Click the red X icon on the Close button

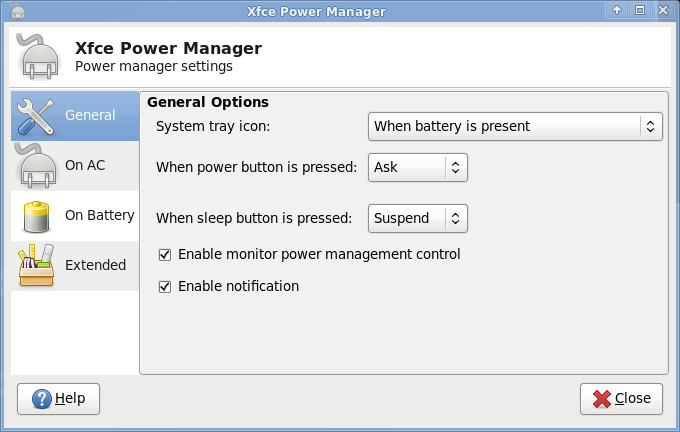pyautogui.click(x=602, y=399)
